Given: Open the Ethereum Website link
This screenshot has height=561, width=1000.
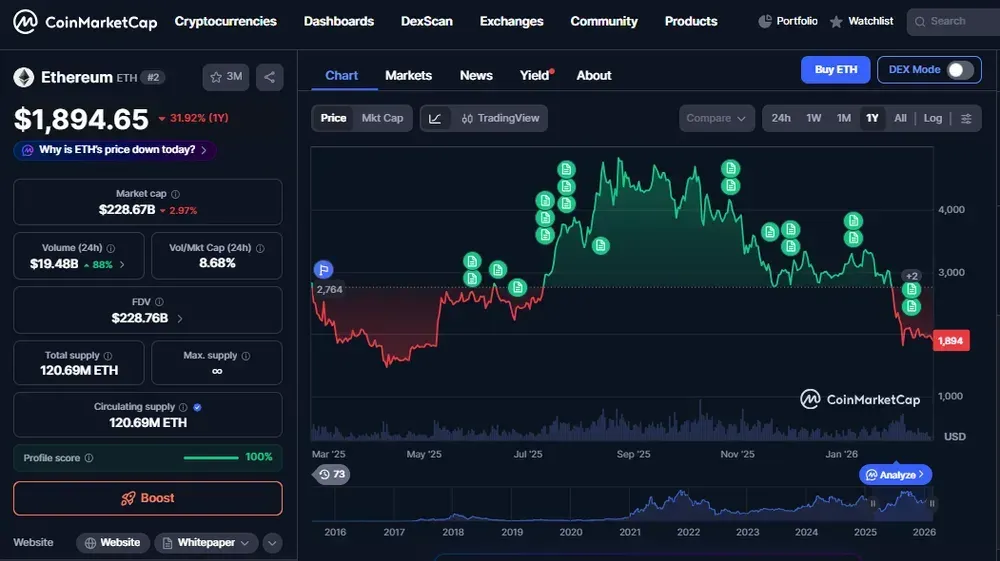Looking at the screenshot, I should pos(113,543).
